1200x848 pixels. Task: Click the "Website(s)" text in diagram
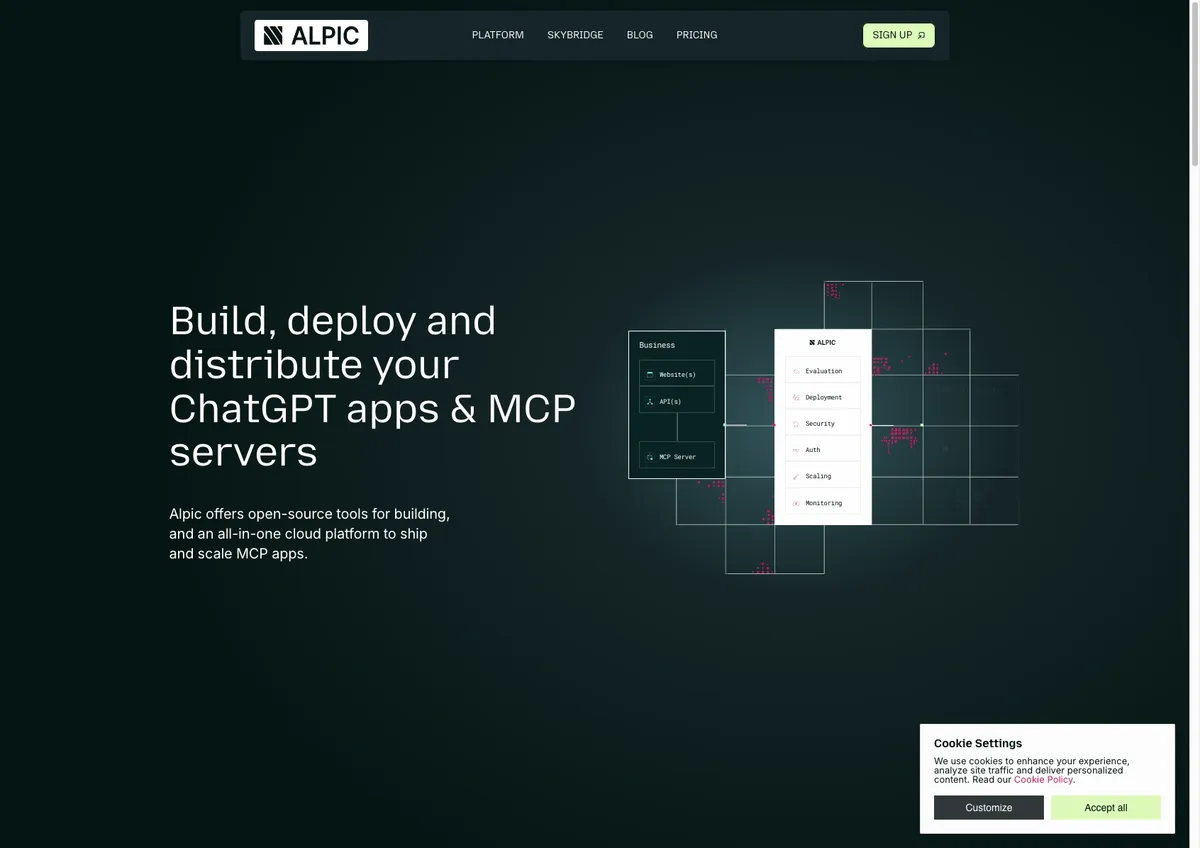(677, 374)
